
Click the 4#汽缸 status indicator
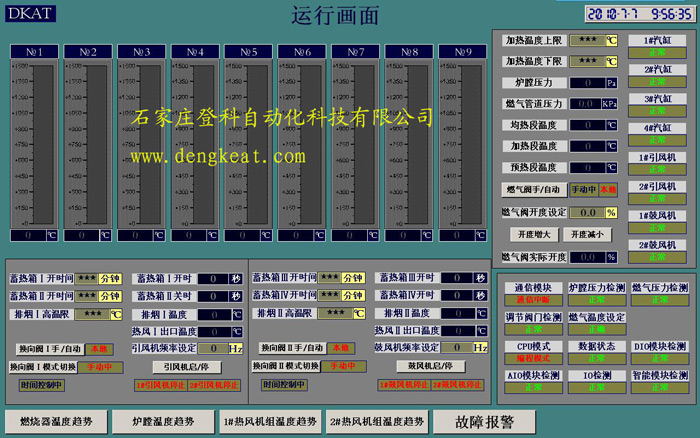(657, 140)
